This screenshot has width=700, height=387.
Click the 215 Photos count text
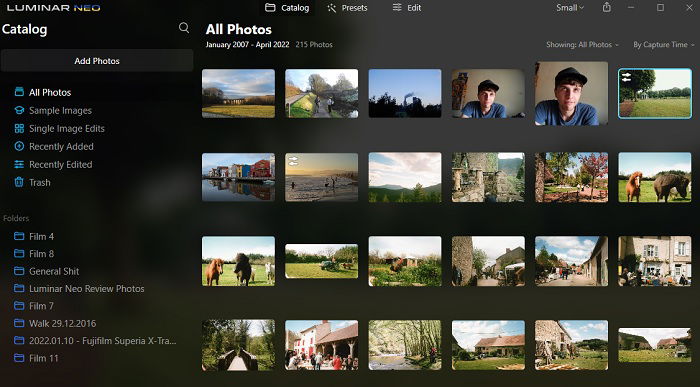pos(314,45)
